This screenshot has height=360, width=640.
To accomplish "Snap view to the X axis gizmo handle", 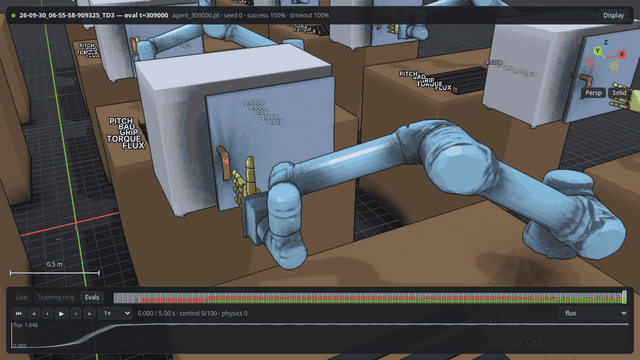I will (x=622, y=54).
